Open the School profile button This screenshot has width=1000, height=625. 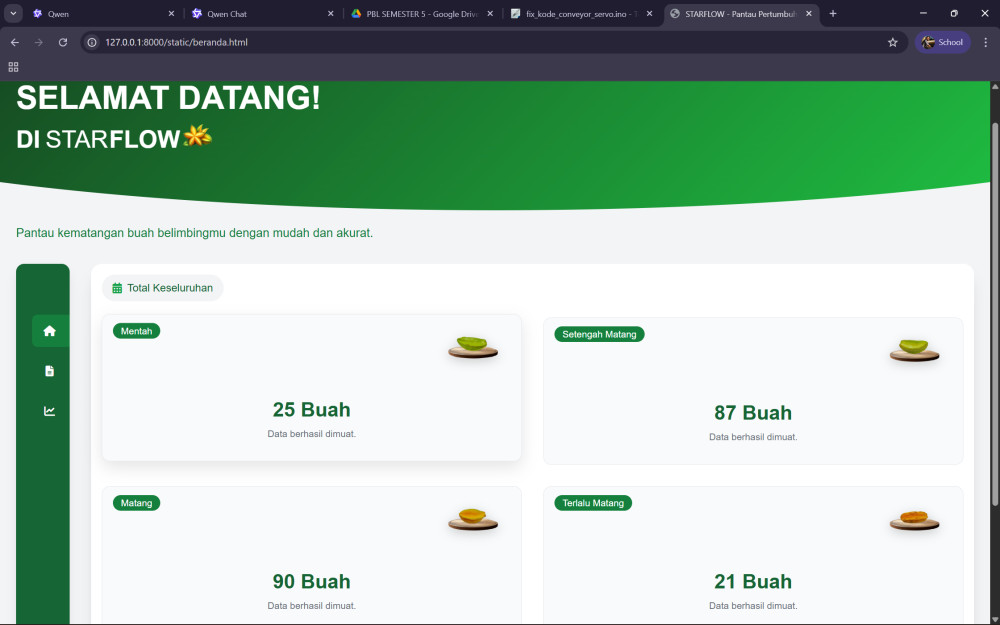[942, 43]
